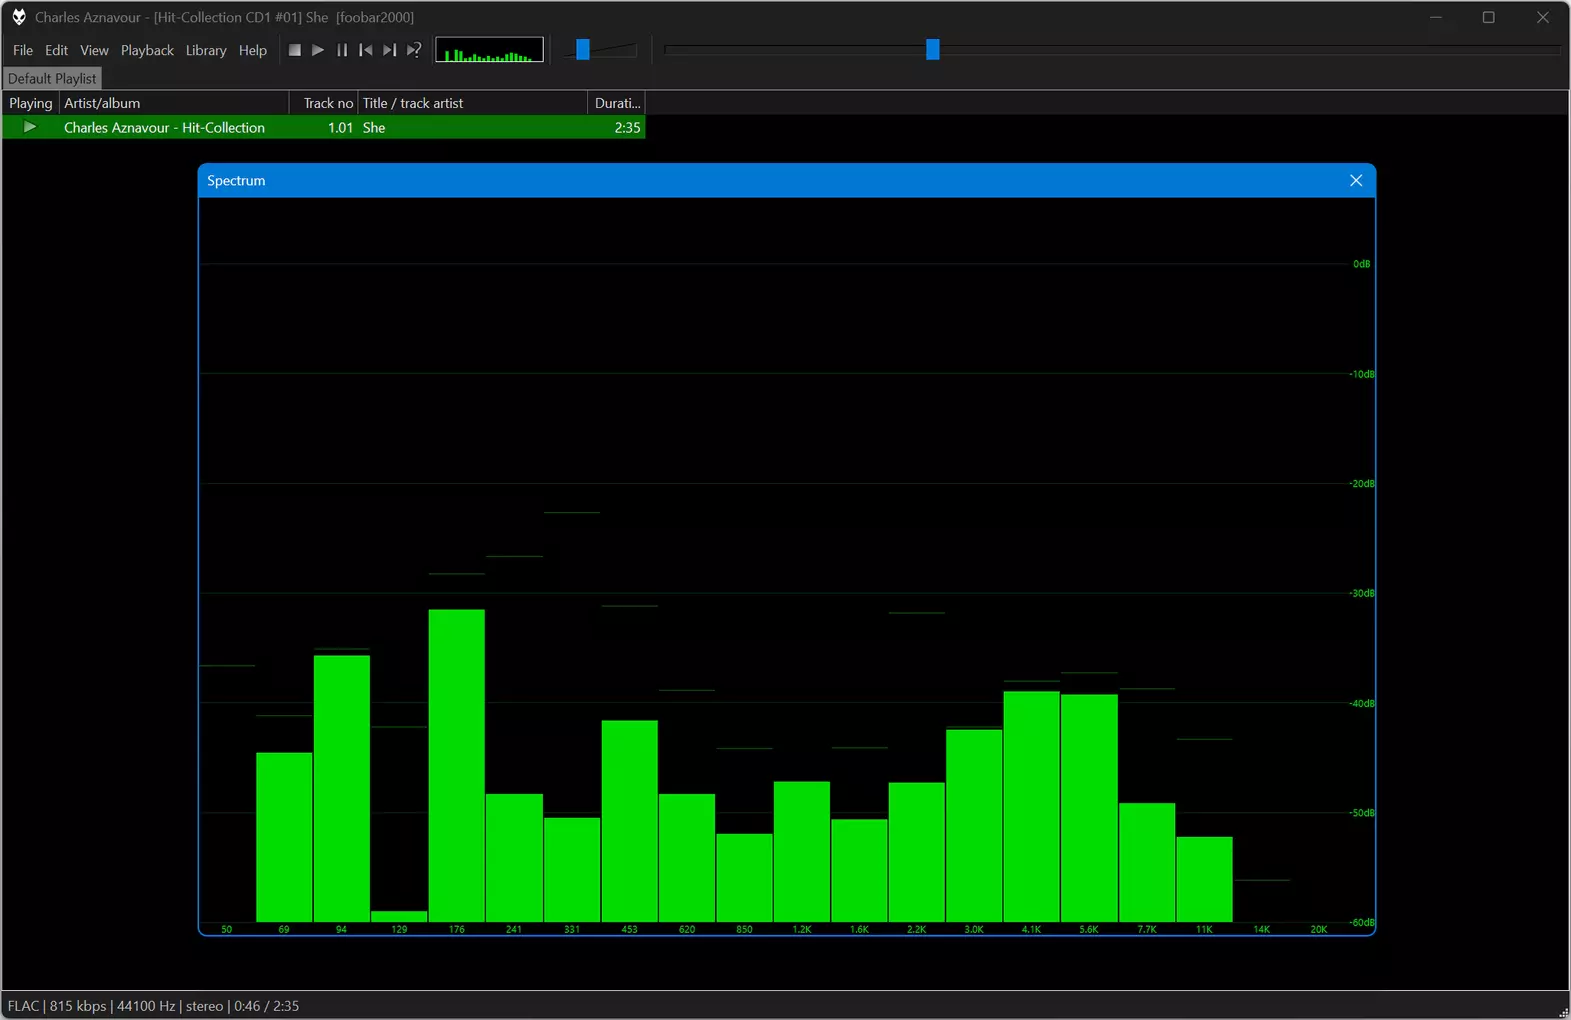Click the 20K frequency label
The image size is (1571, 1020).
1319,929
